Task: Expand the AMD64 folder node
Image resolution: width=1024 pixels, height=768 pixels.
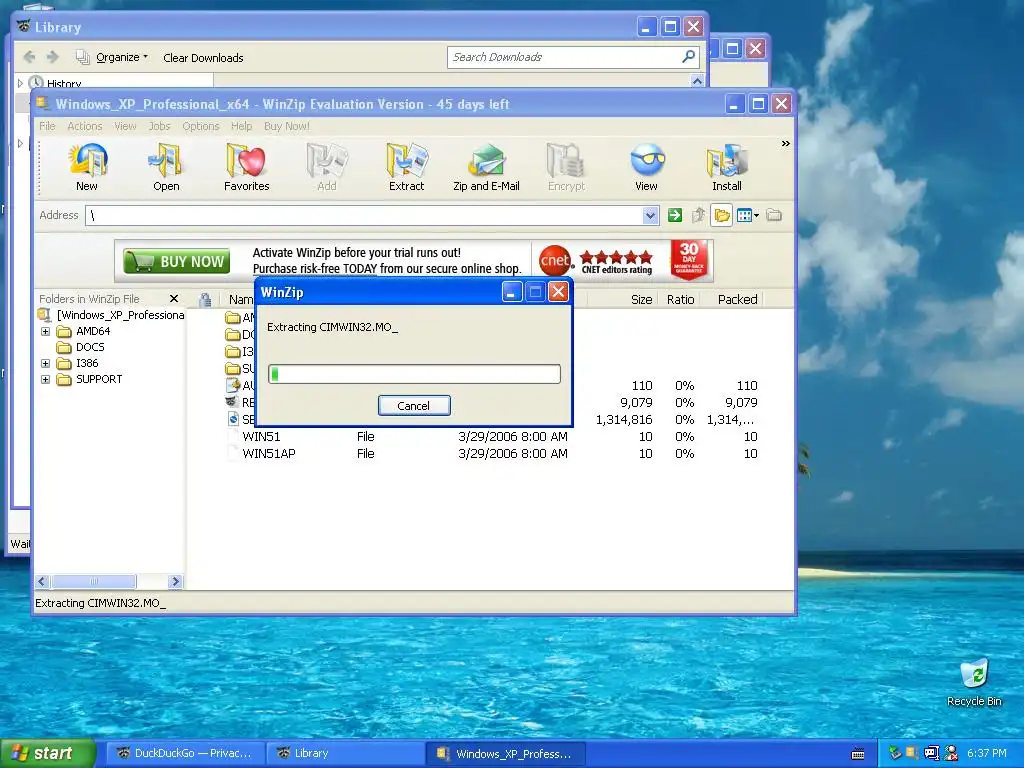Action: pos(45,331)
